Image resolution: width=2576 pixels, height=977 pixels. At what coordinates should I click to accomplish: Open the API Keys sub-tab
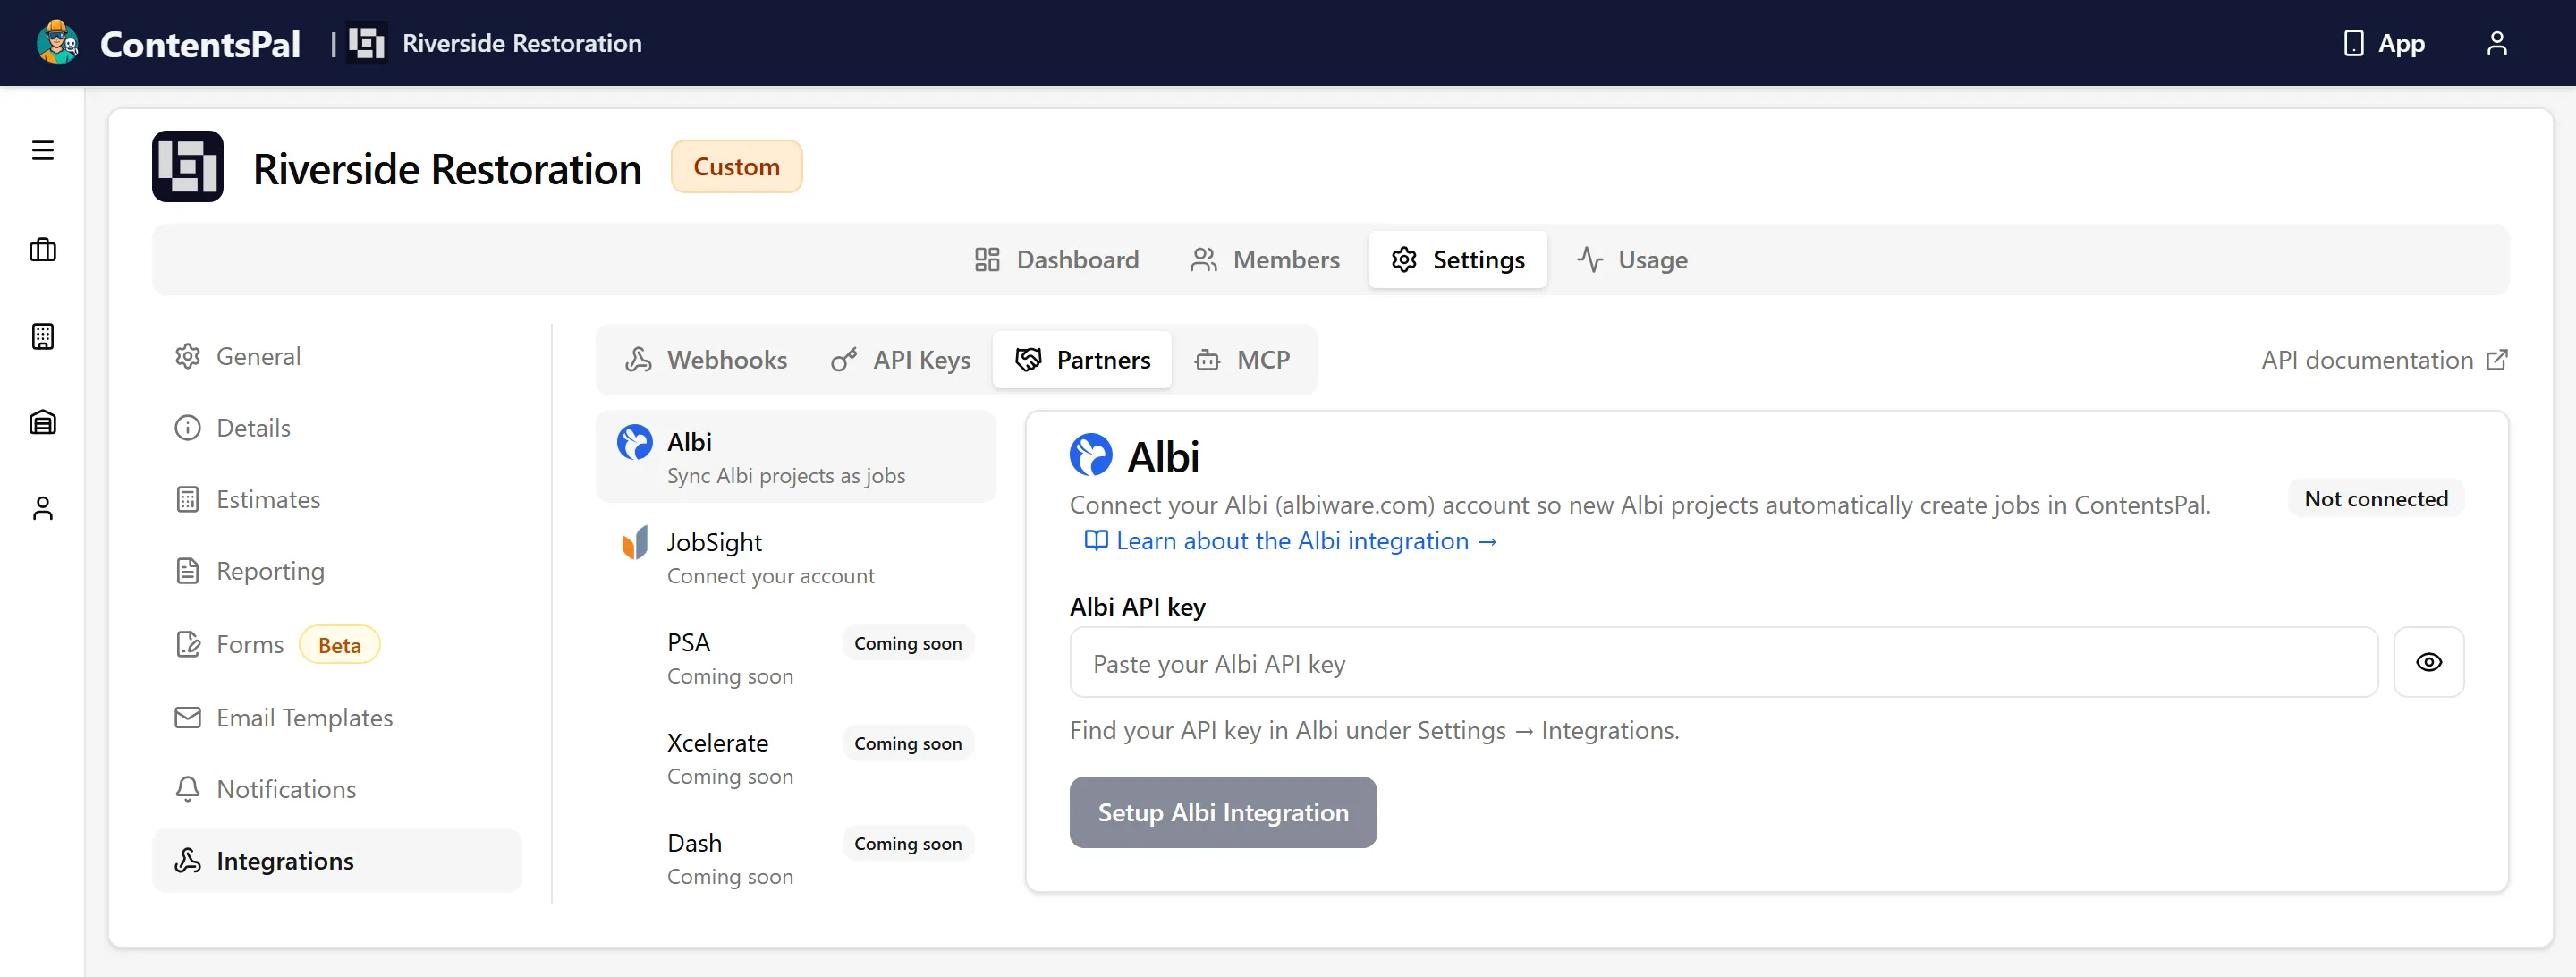[x=900, y=360]
